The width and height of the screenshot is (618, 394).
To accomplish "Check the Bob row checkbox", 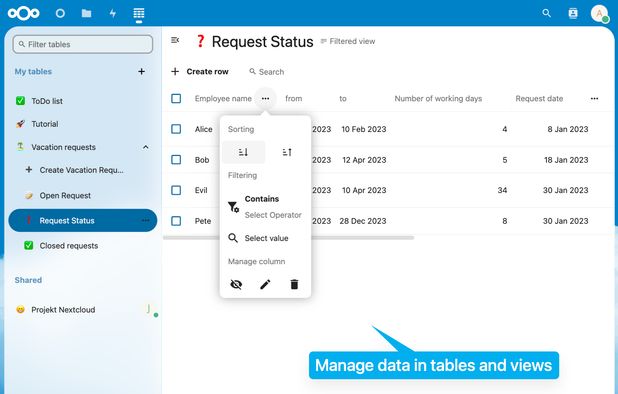I will click(176, 160).
